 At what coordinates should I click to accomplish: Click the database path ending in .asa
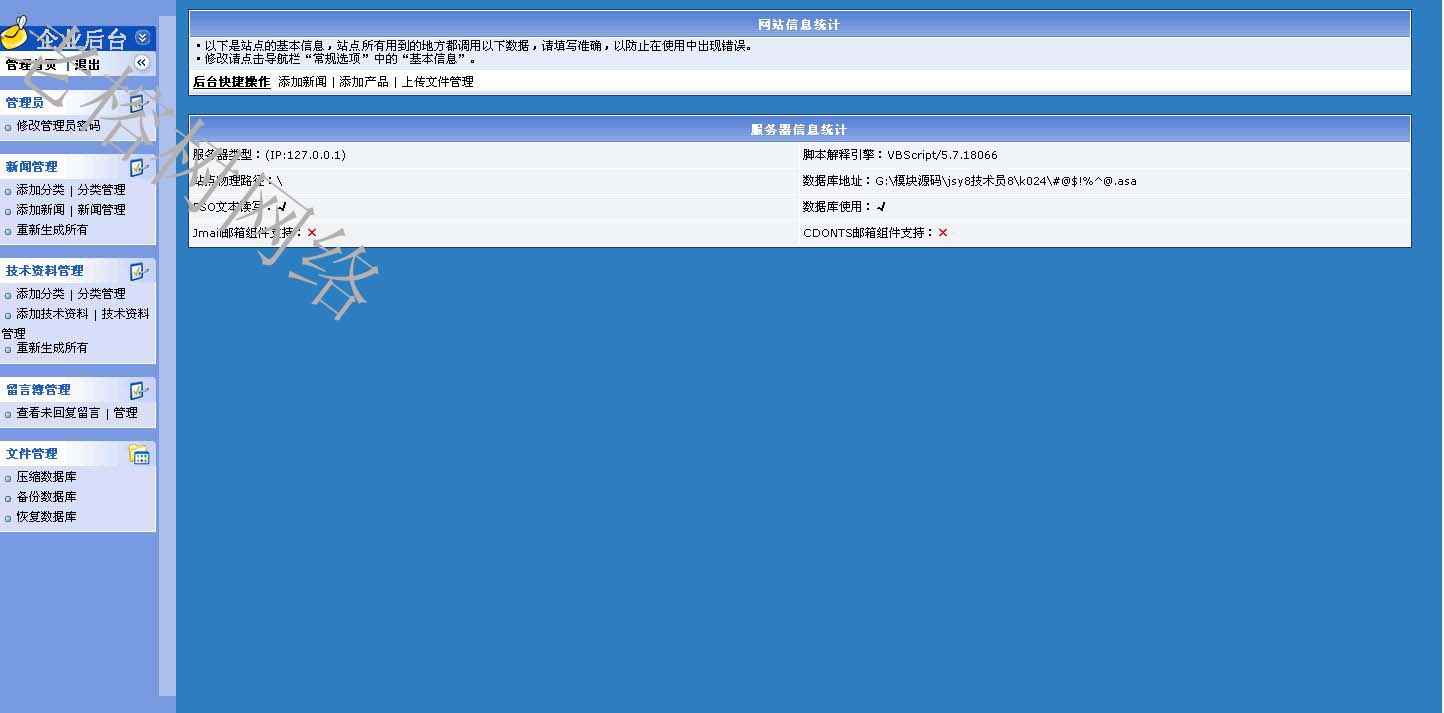click(1006, 181)
